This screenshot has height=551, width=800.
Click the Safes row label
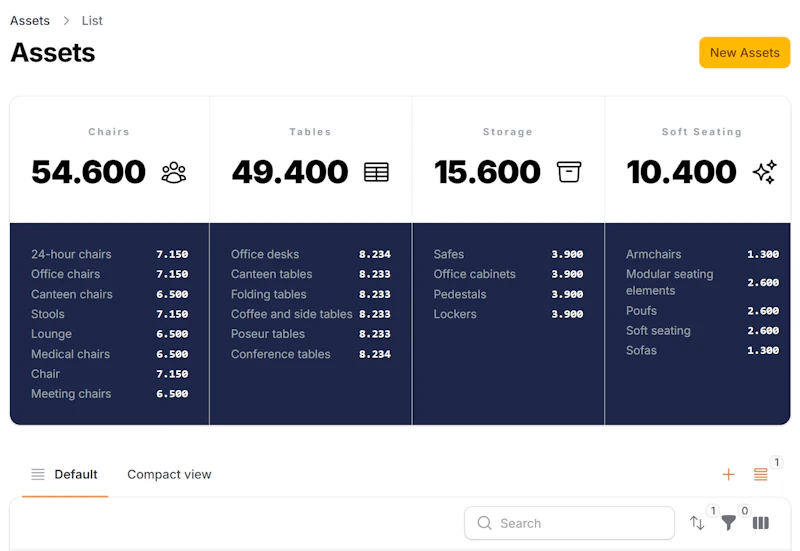[x=449, y=254]
